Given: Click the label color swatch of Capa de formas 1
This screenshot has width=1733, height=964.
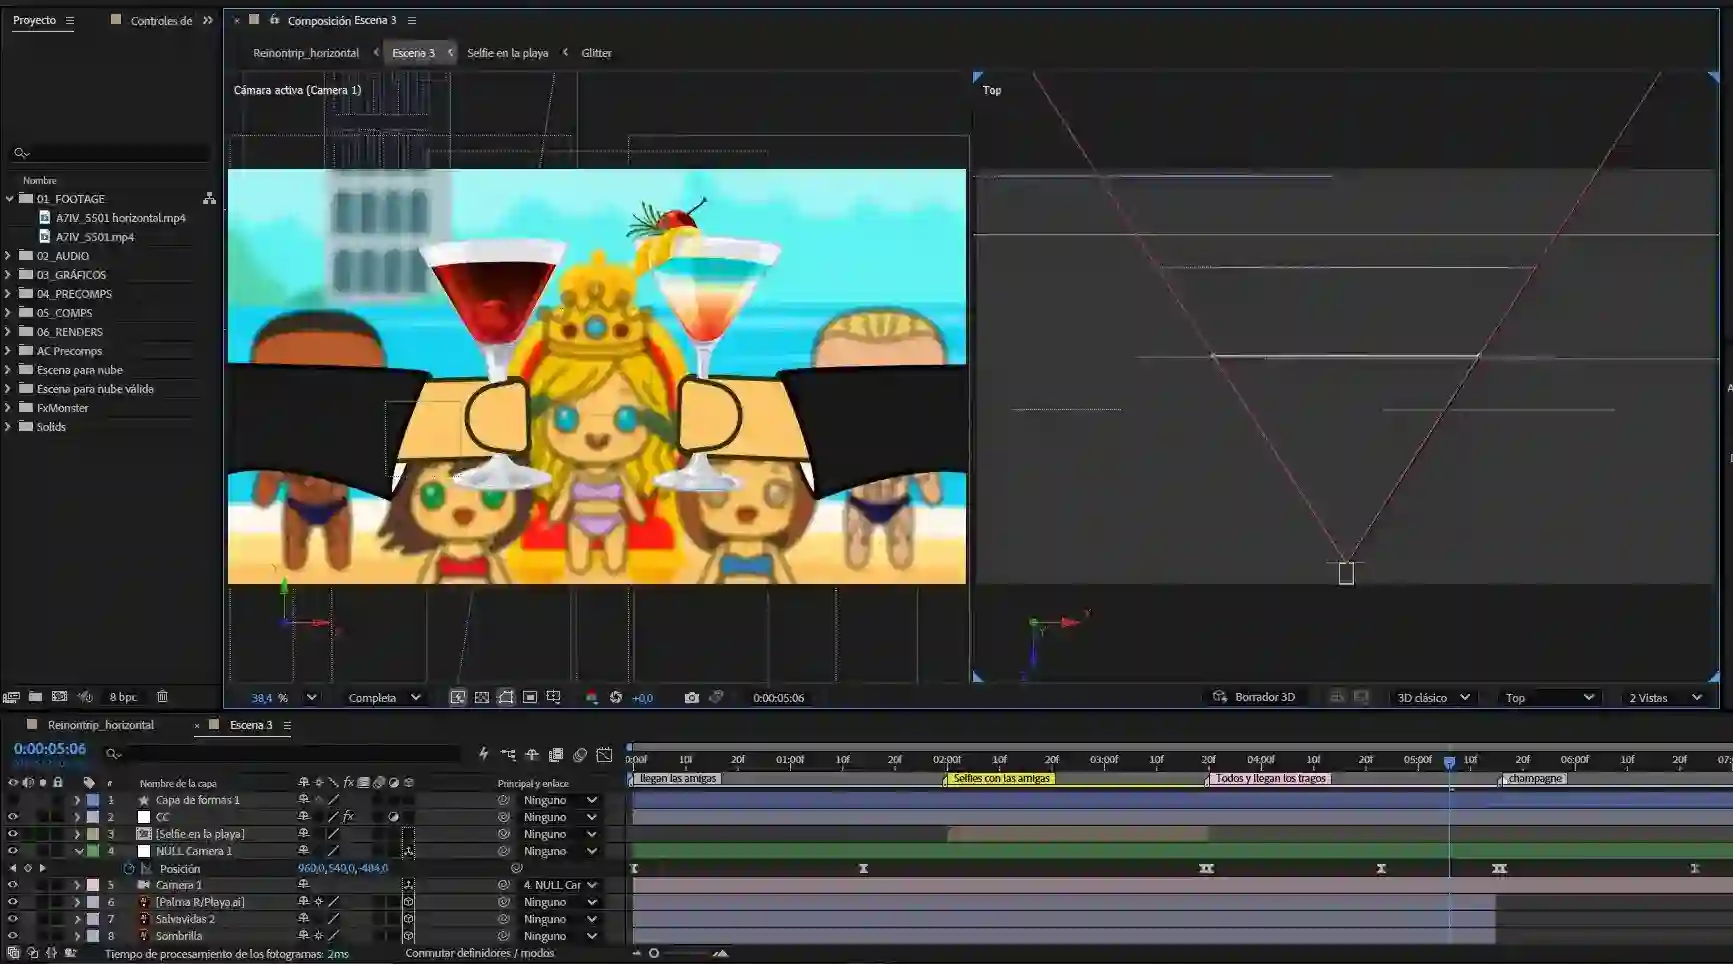Looking at the screenshot, I should 93,800.
